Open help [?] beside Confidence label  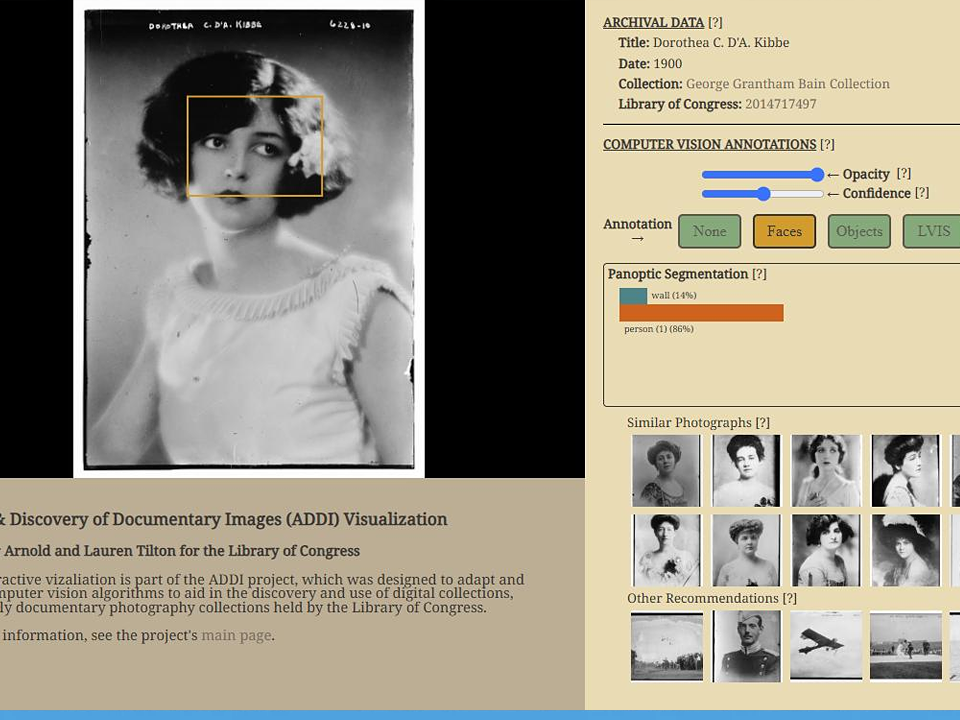[x=922, y=193]
